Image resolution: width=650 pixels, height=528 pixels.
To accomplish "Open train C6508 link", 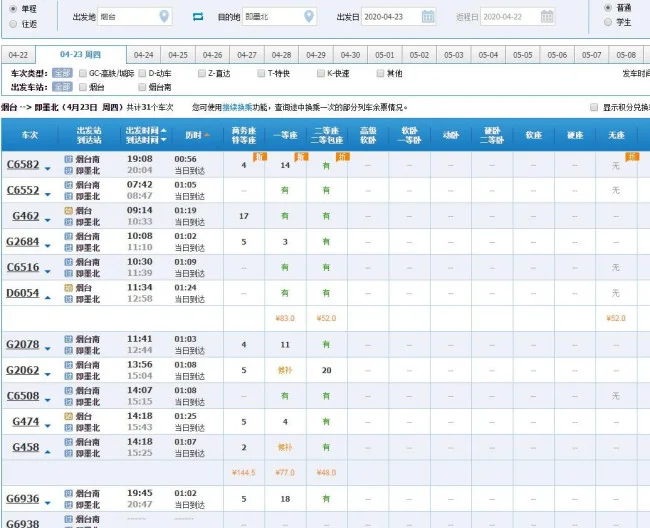I will (x=23, y=396).
